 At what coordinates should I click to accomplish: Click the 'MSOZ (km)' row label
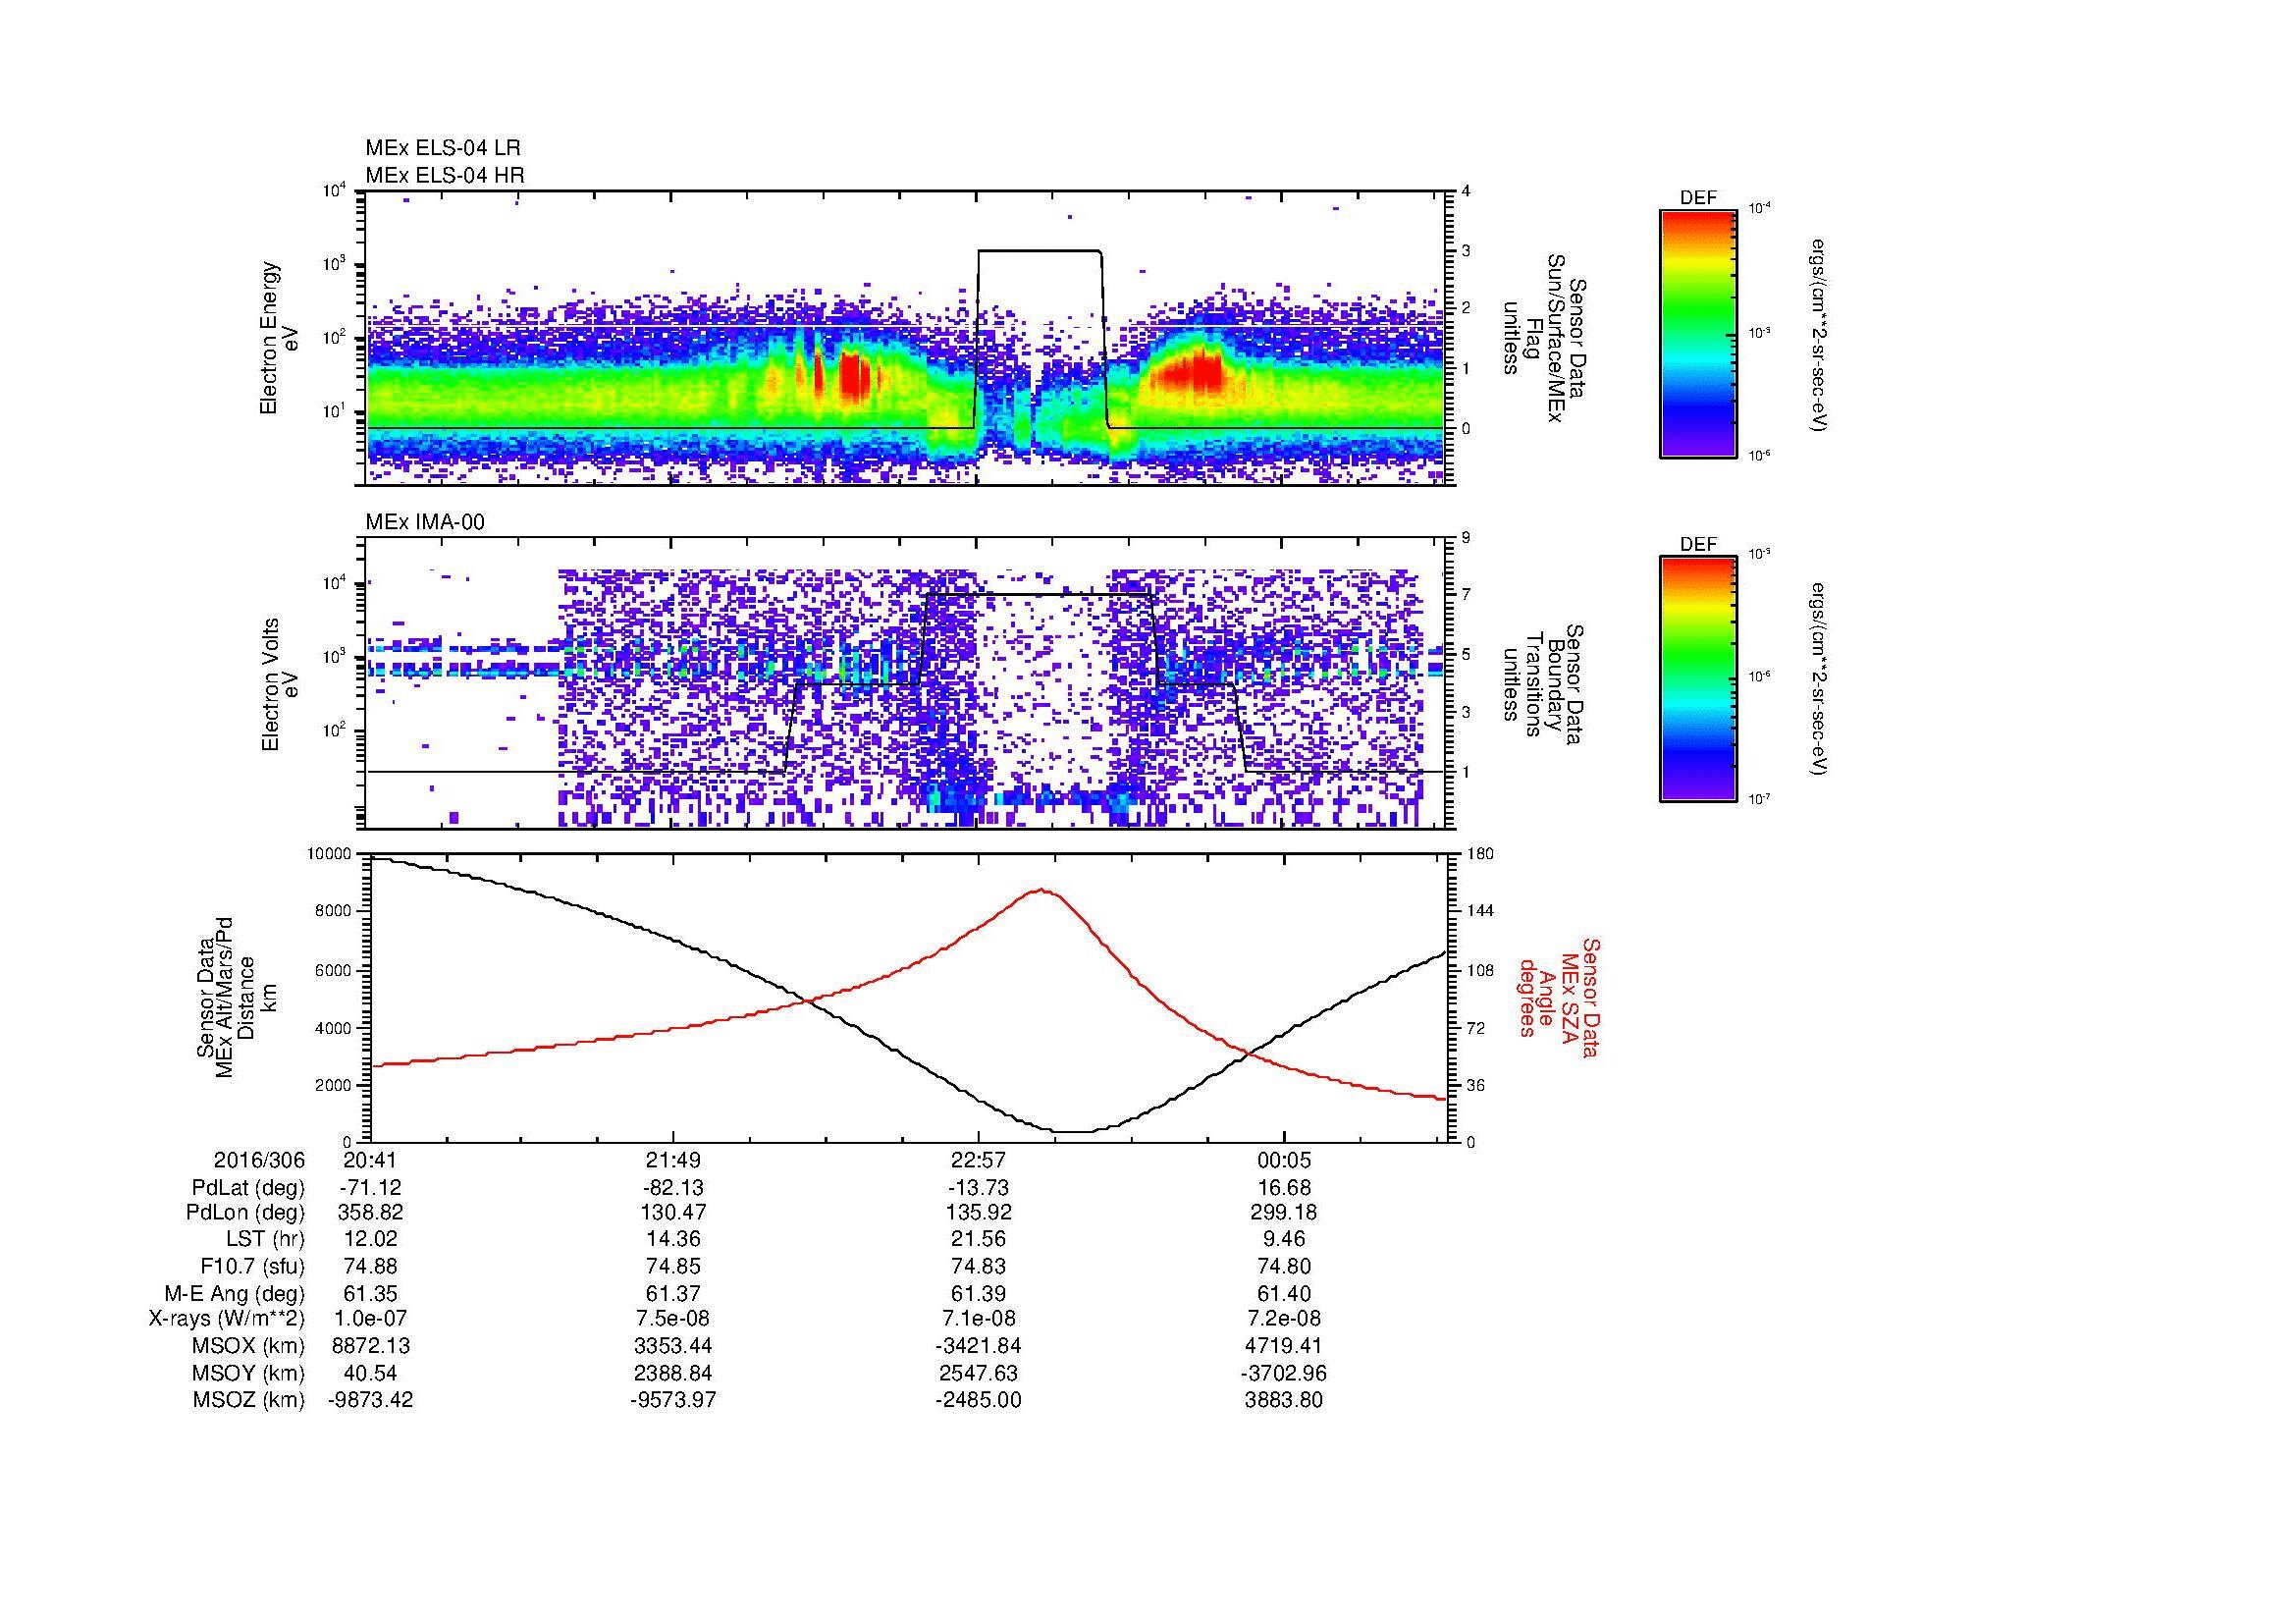(x=248, y=1400)
